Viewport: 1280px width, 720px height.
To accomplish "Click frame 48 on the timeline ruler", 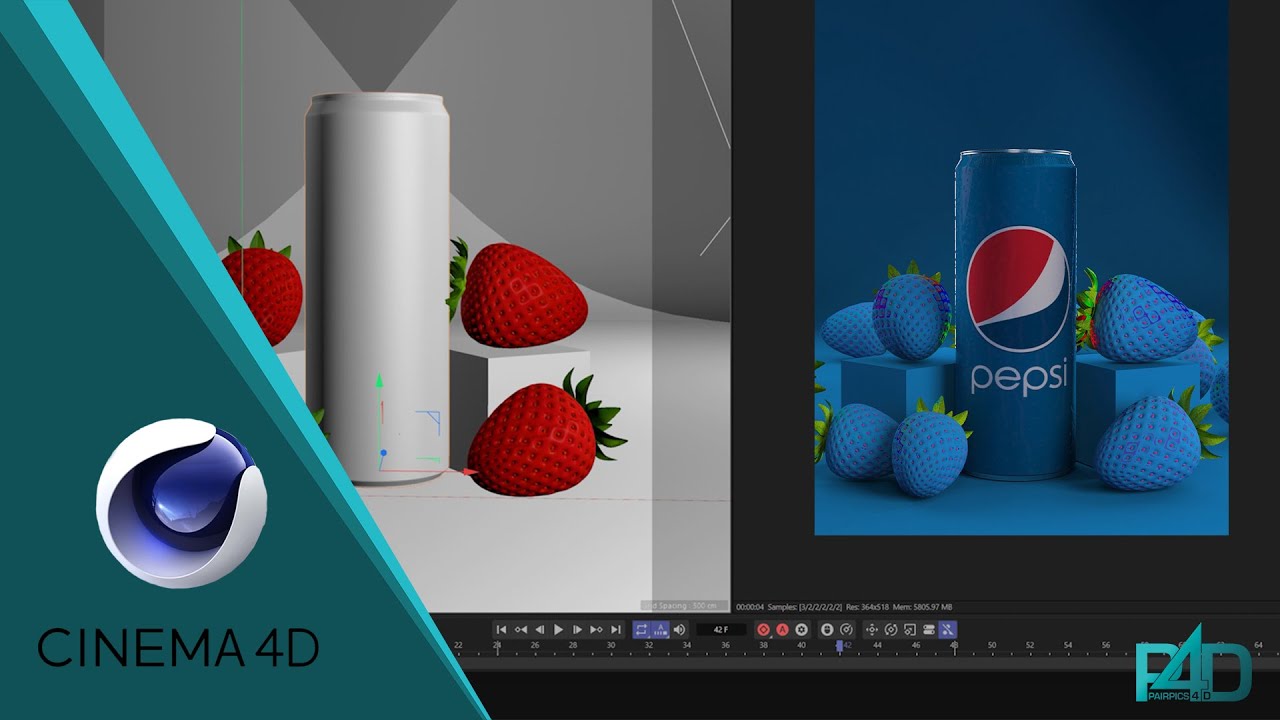I will tap(954, 646).
